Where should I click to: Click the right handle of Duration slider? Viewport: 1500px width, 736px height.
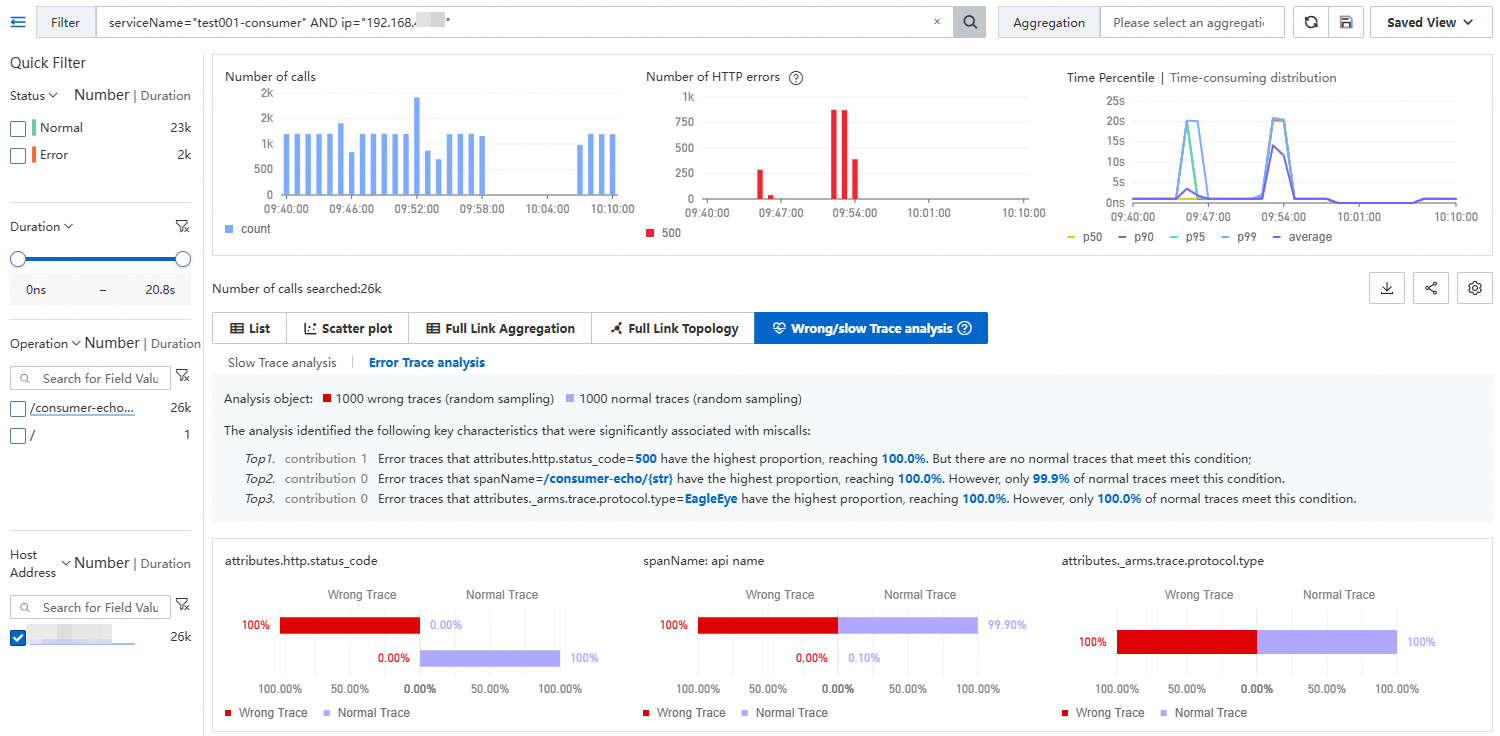point(183,259)
